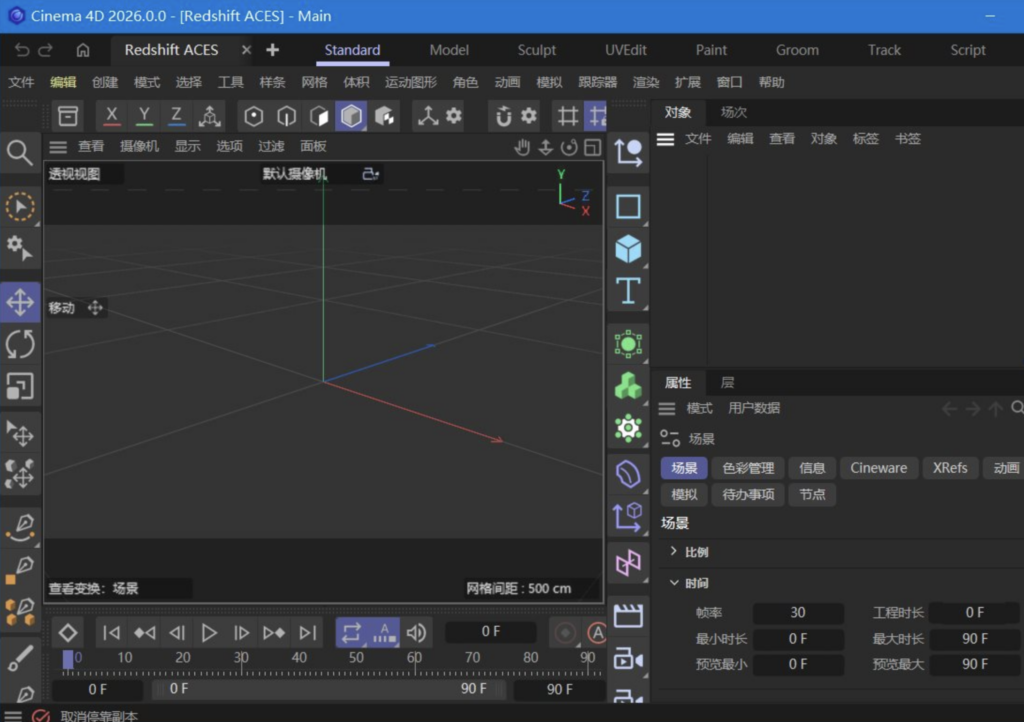Image resolution: width=1024 pixels, height=722 pixels.
Task: Select the 色彩管理 attribute button
Action: [748, 468]
